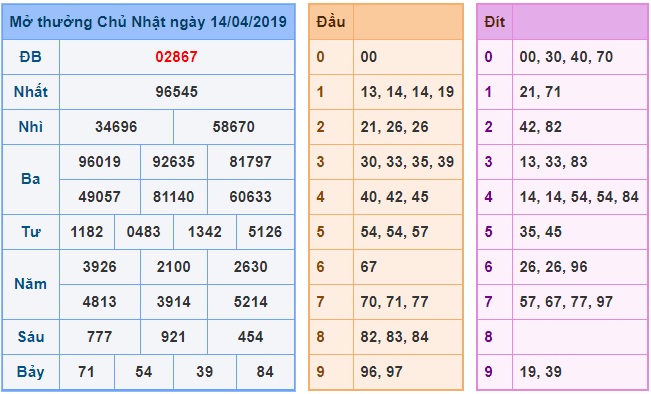
Task: Select the Năm prize number 5214
Action: (x=250, y=301)
